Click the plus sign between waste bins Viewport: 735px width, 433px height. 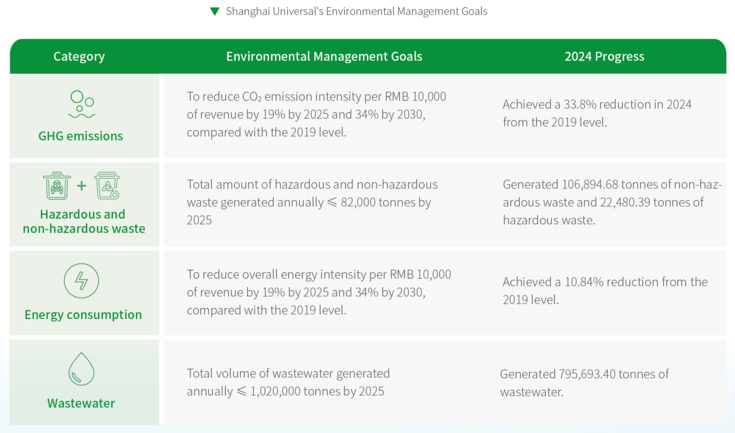pos(82,187)
